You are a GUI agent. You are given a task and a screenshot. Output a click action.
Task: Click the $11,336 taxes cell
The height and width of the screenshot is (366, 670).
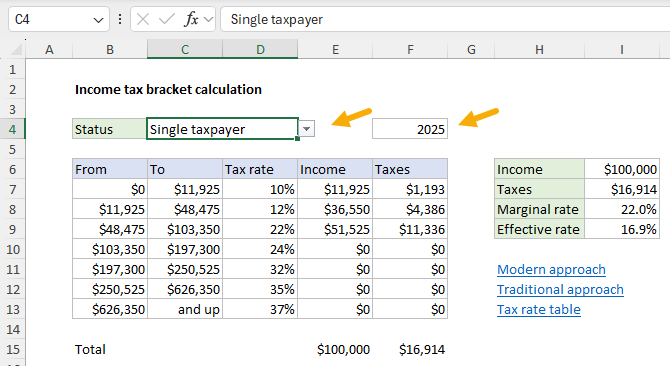coord(410,229)
